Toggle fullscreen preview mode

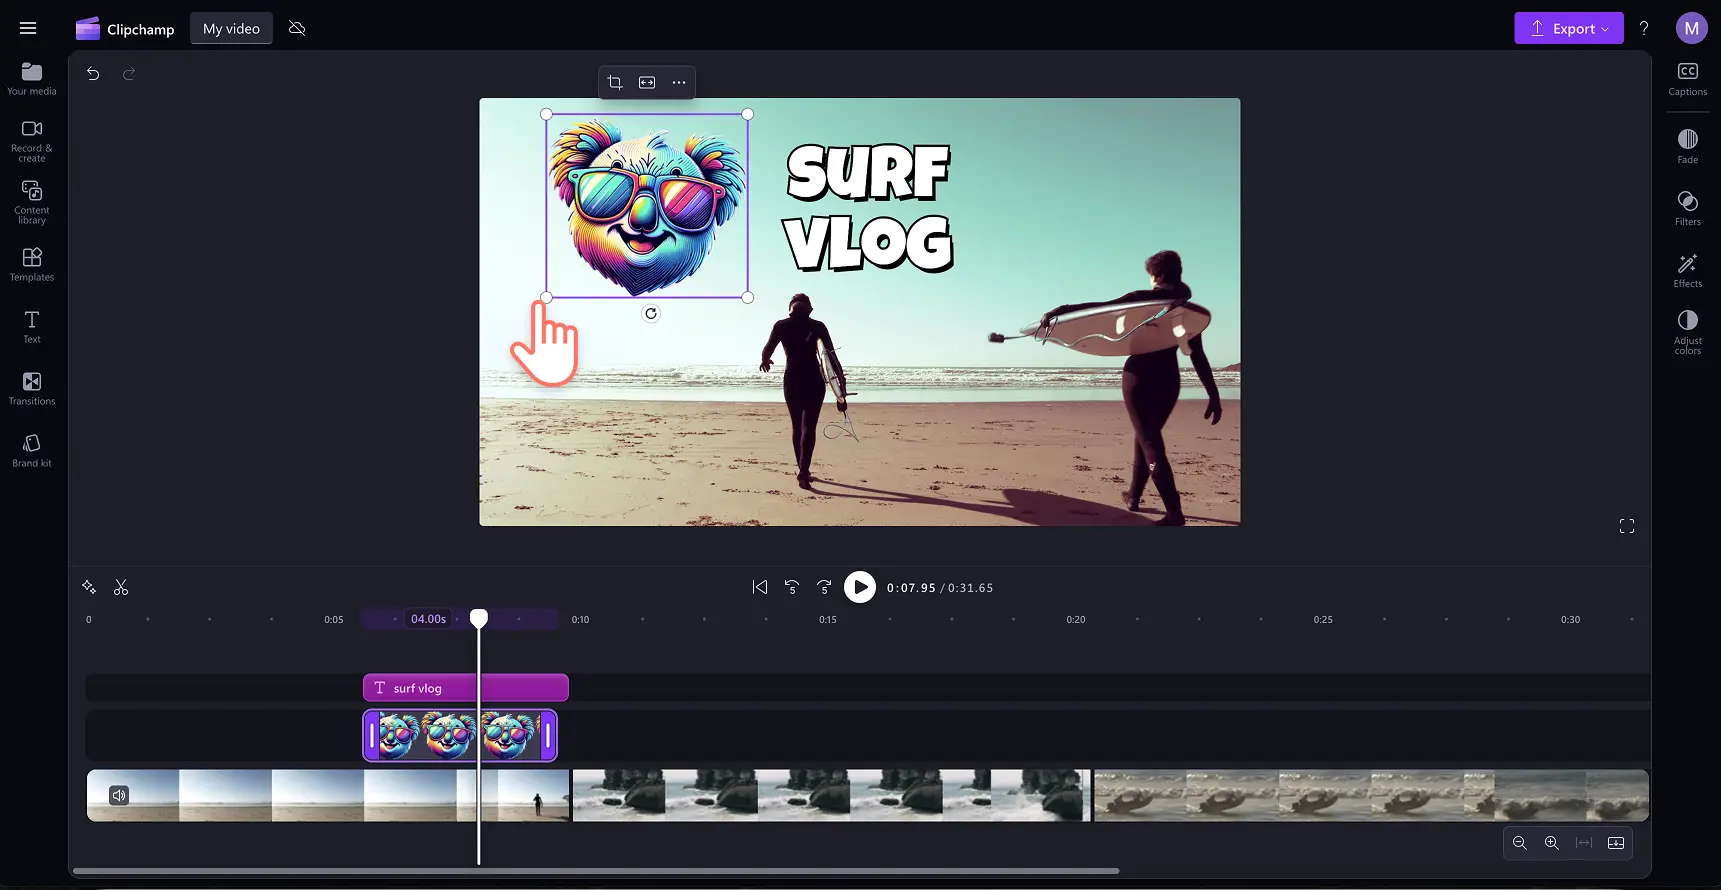(1627, 526)
